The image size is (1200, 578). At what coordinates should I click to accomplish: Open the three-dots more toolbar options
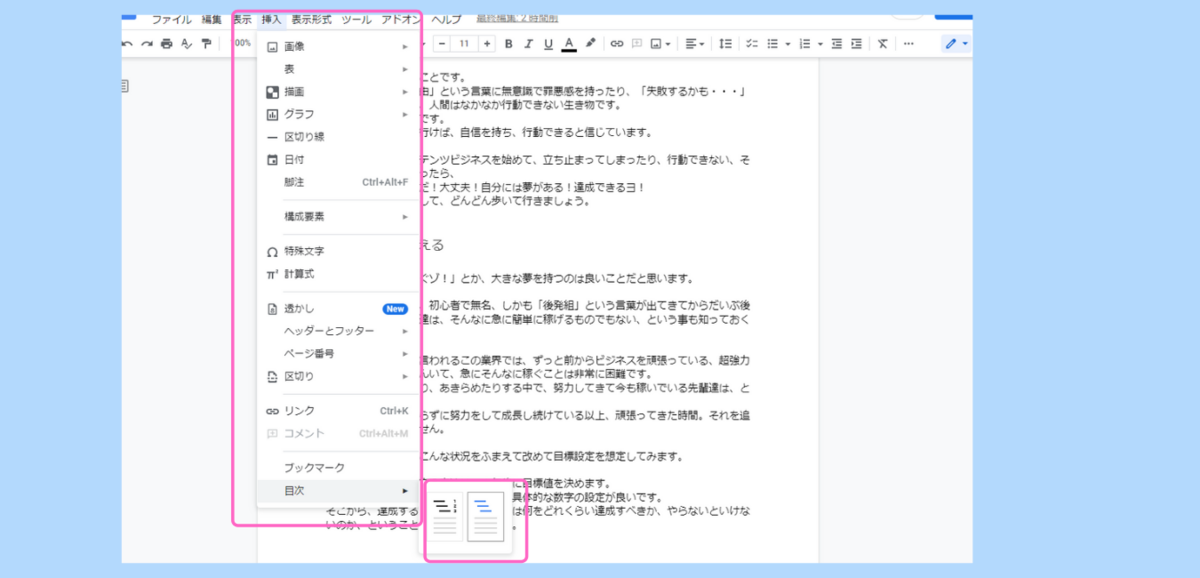point(908,44)
